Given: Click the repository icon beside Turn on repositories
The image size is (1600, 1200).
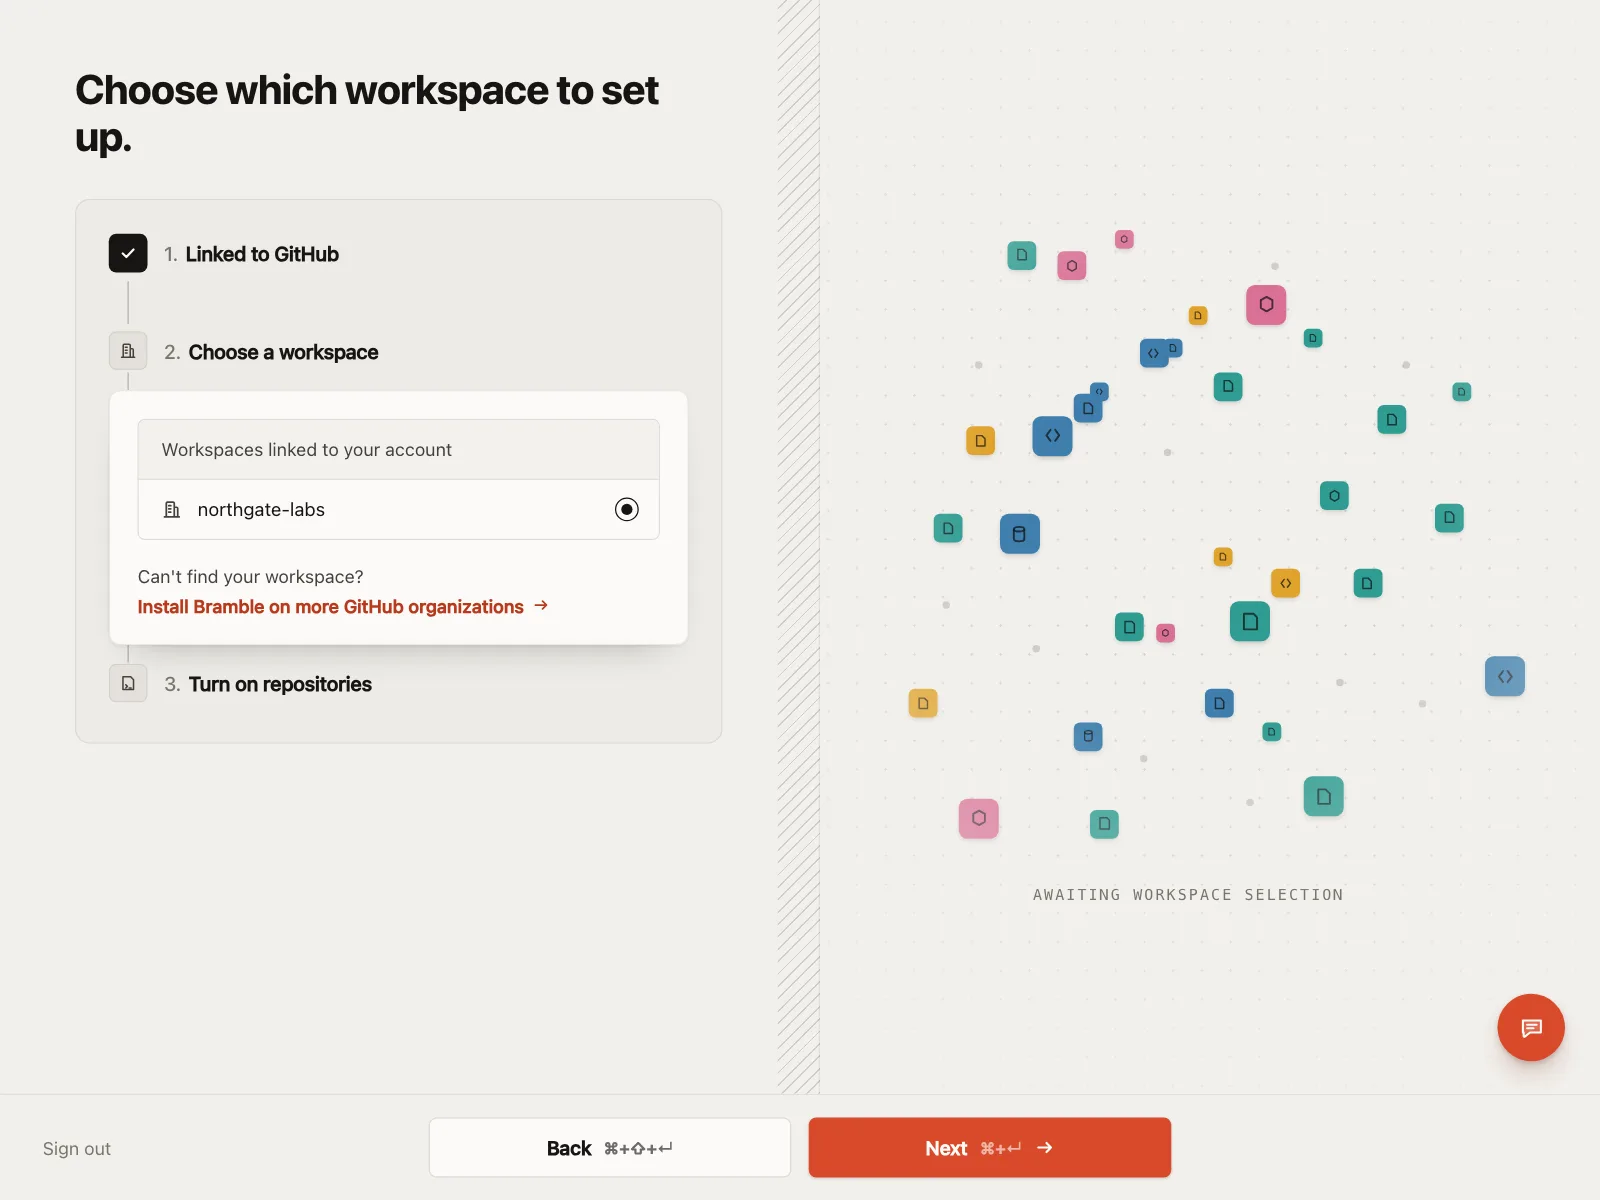Looking at the screenshot, I should pos(128,683).
